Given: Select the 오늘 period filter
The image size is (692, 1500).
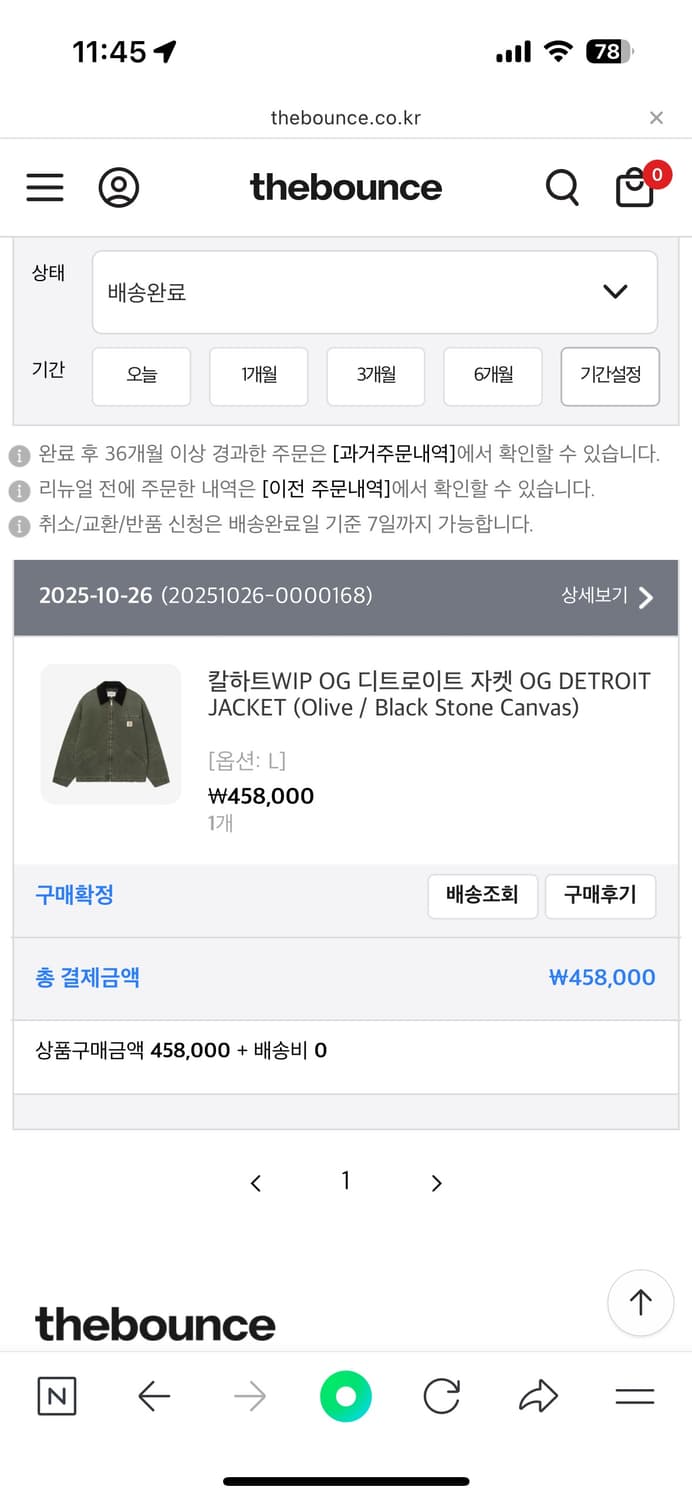Looking at the screenshot, I should [141, 377].
